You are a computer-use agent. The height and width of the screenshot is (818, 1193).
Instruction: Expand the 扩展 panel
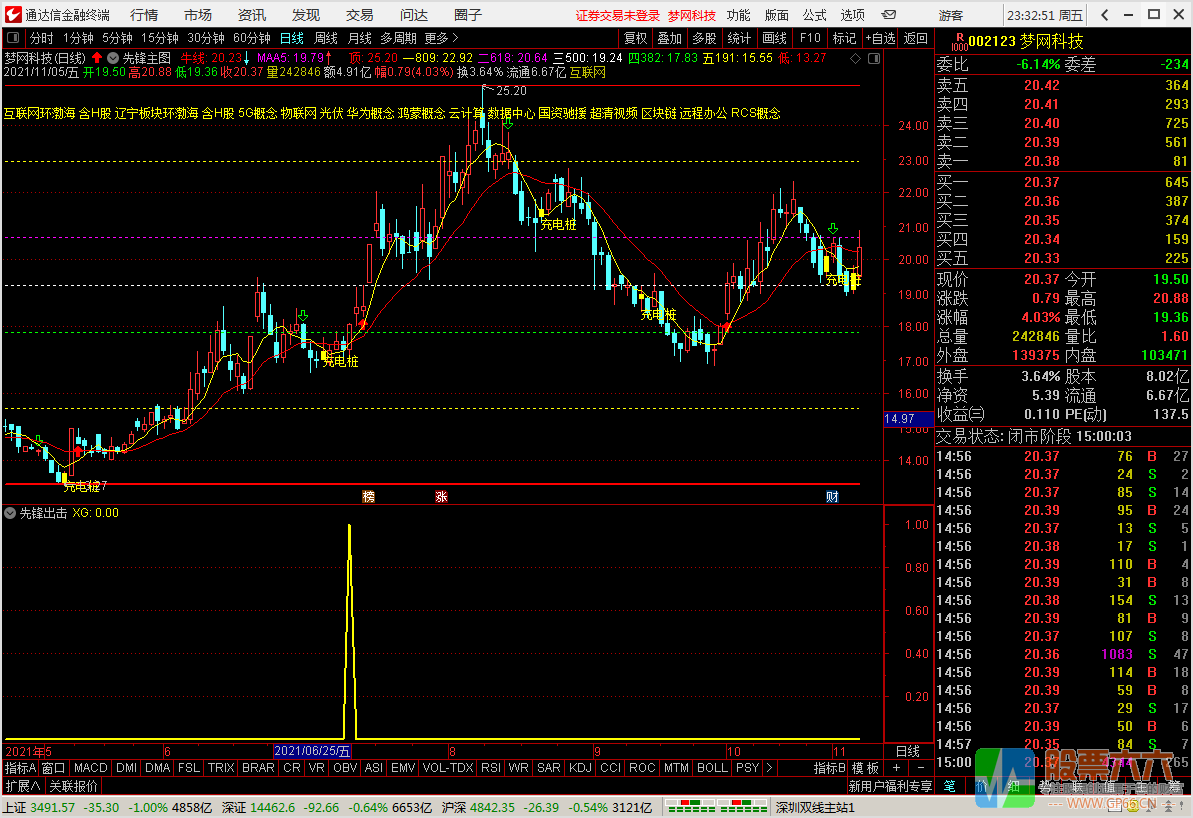24,786
